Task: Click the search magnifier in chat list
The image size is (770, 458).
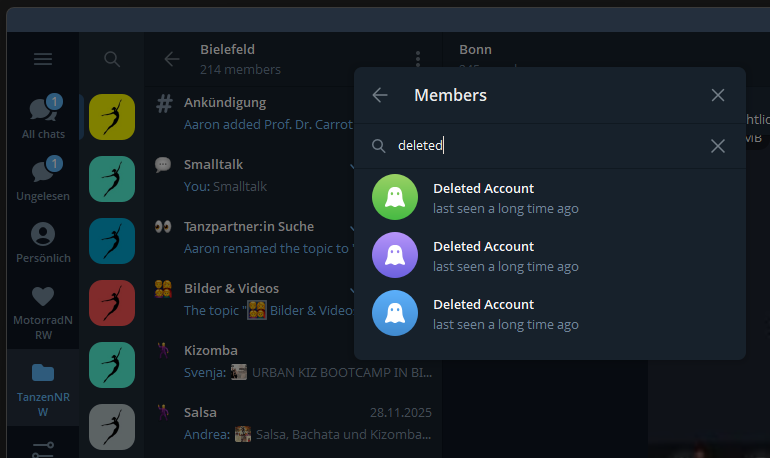Action: point(112,59)
